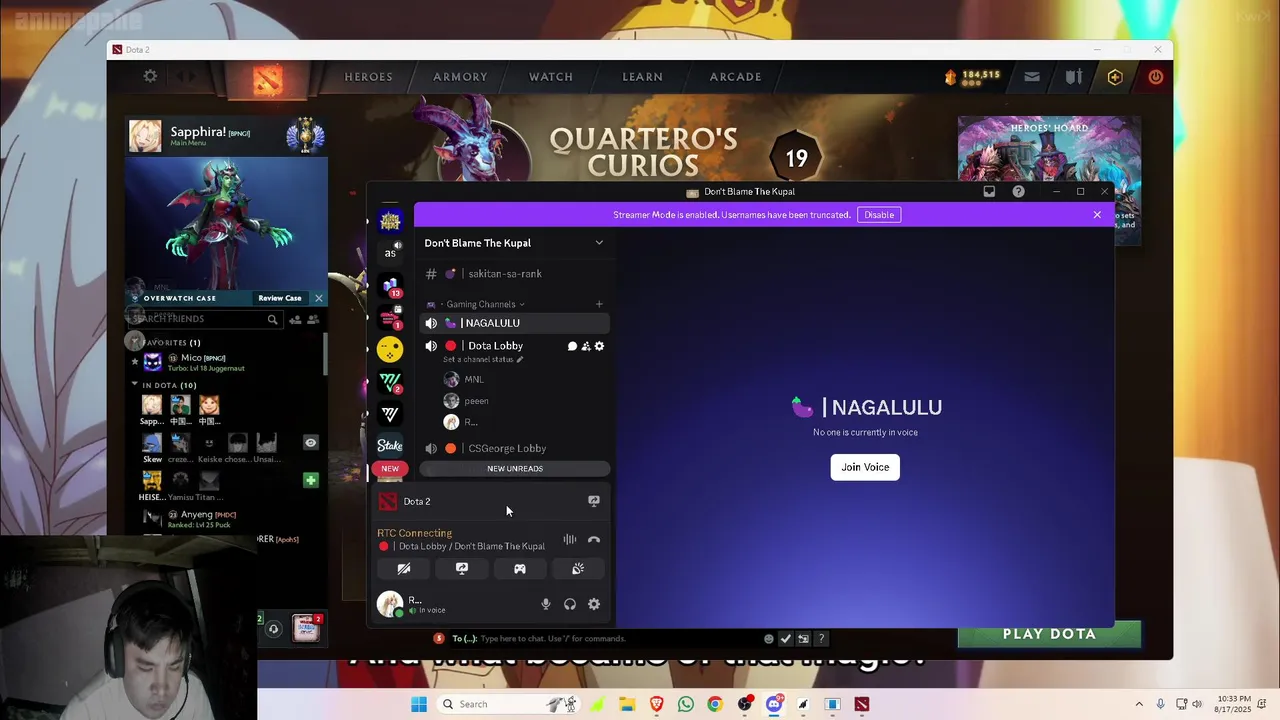
Task: Open Discord user settings gear
Action: (594, 604)
